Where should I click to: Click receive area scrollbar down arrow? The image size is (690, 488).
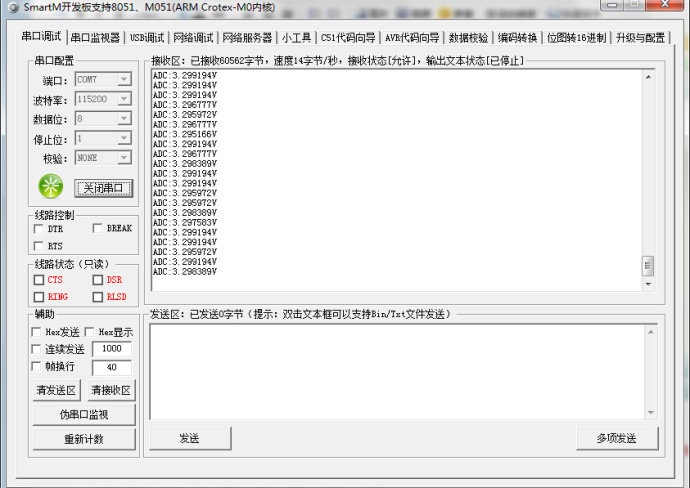click(x=648, y=285)
